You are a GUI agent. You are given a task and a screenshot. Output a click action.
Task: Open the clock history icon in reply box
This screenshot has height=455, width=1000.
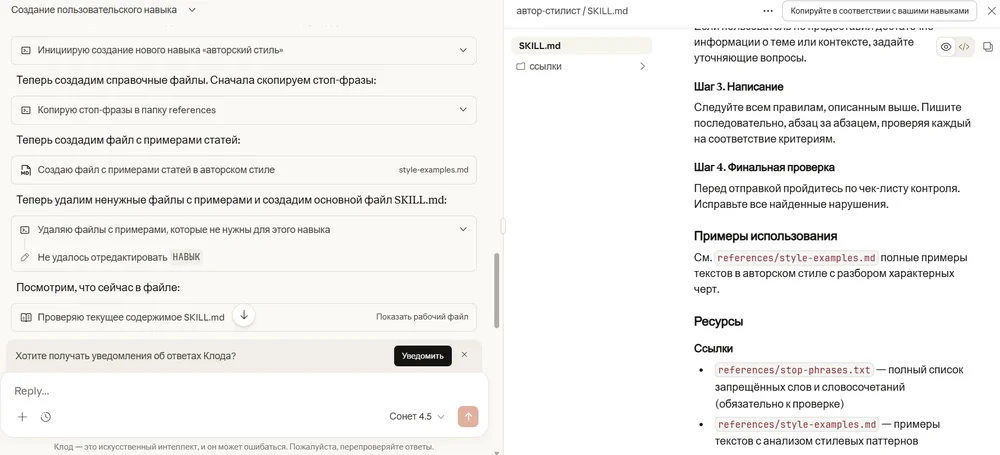pos(46,417)
